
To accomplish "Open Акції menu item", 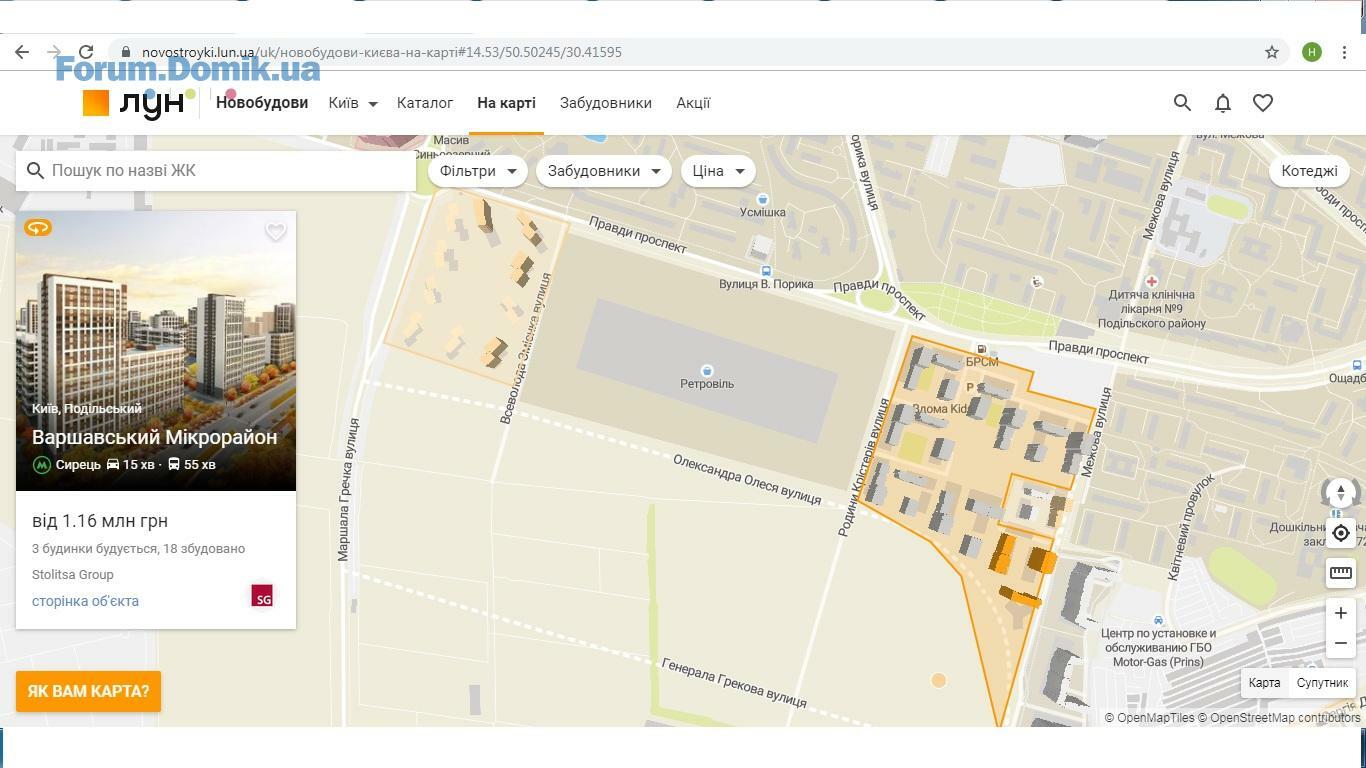I will coord(693,102).
